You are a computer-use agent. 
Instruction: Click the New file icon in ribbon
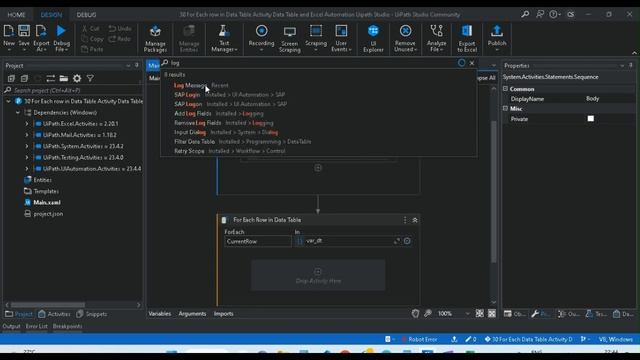pos(9,31)
